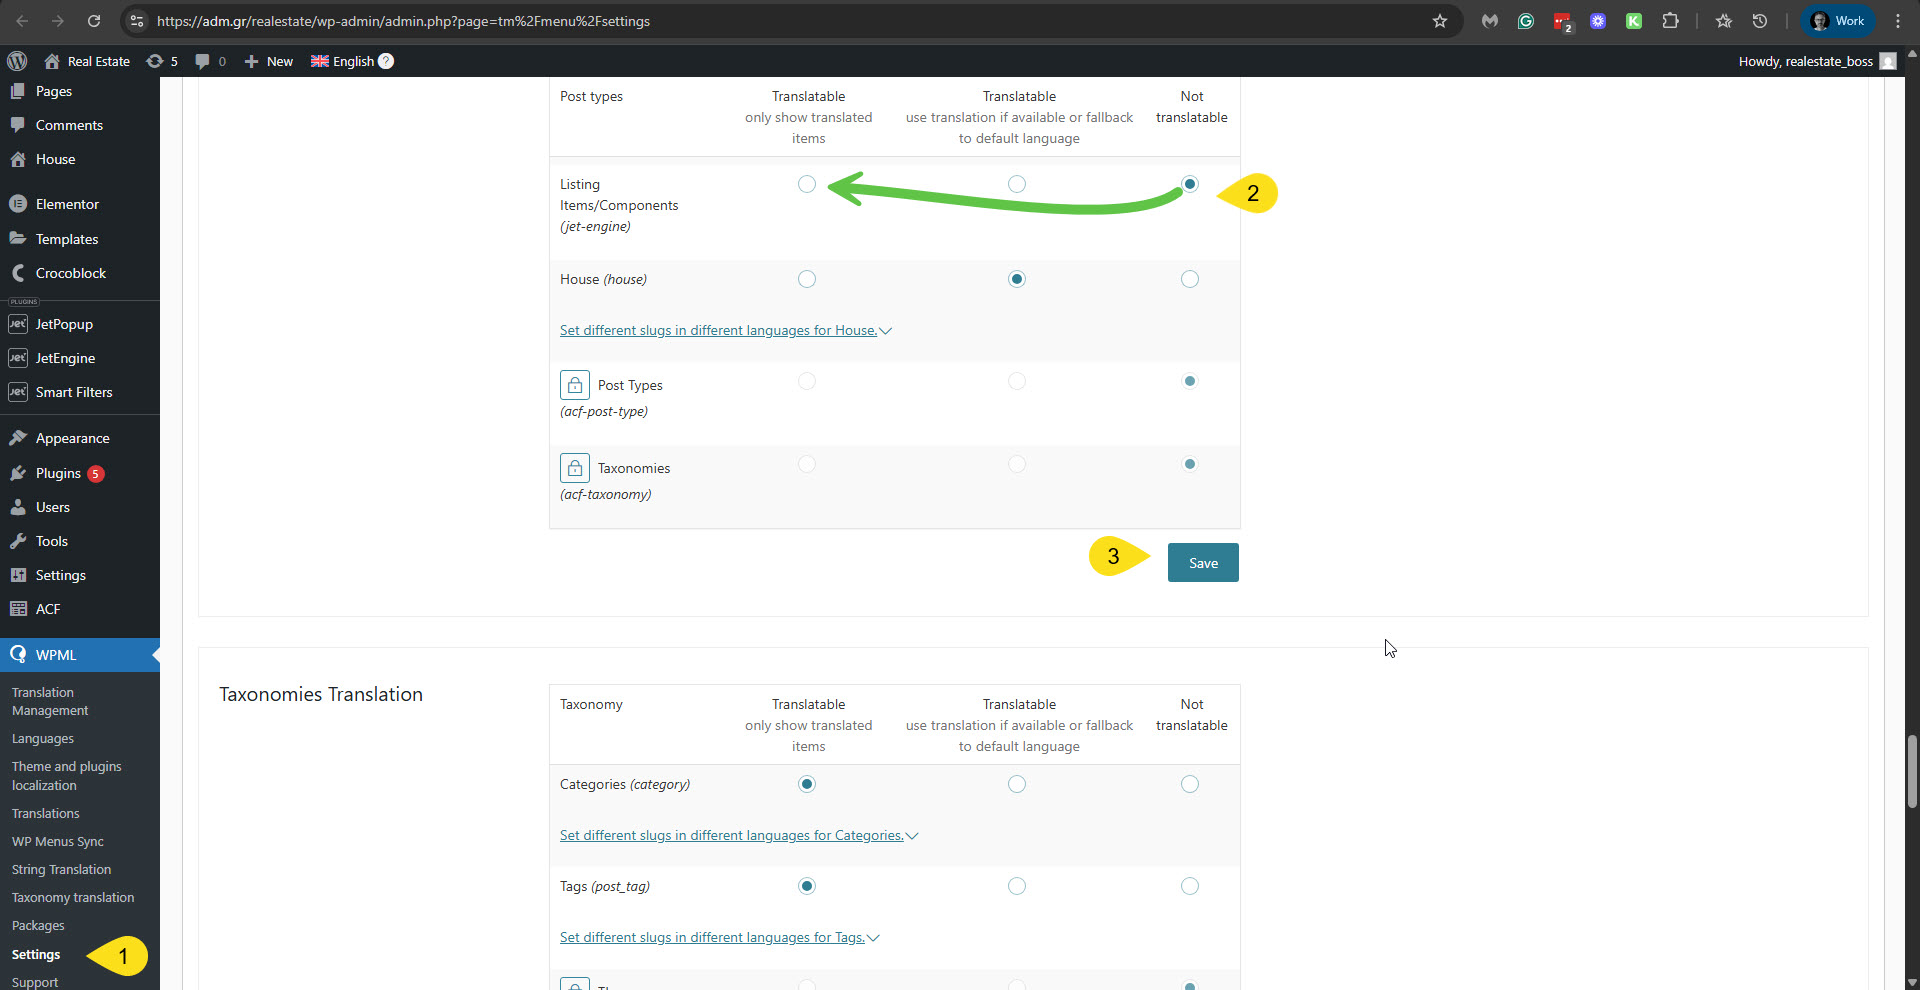This screenshot has width=1920, height=990.
Task: Open Howdy realestate_boss account menu
Action: (1817, 61)
